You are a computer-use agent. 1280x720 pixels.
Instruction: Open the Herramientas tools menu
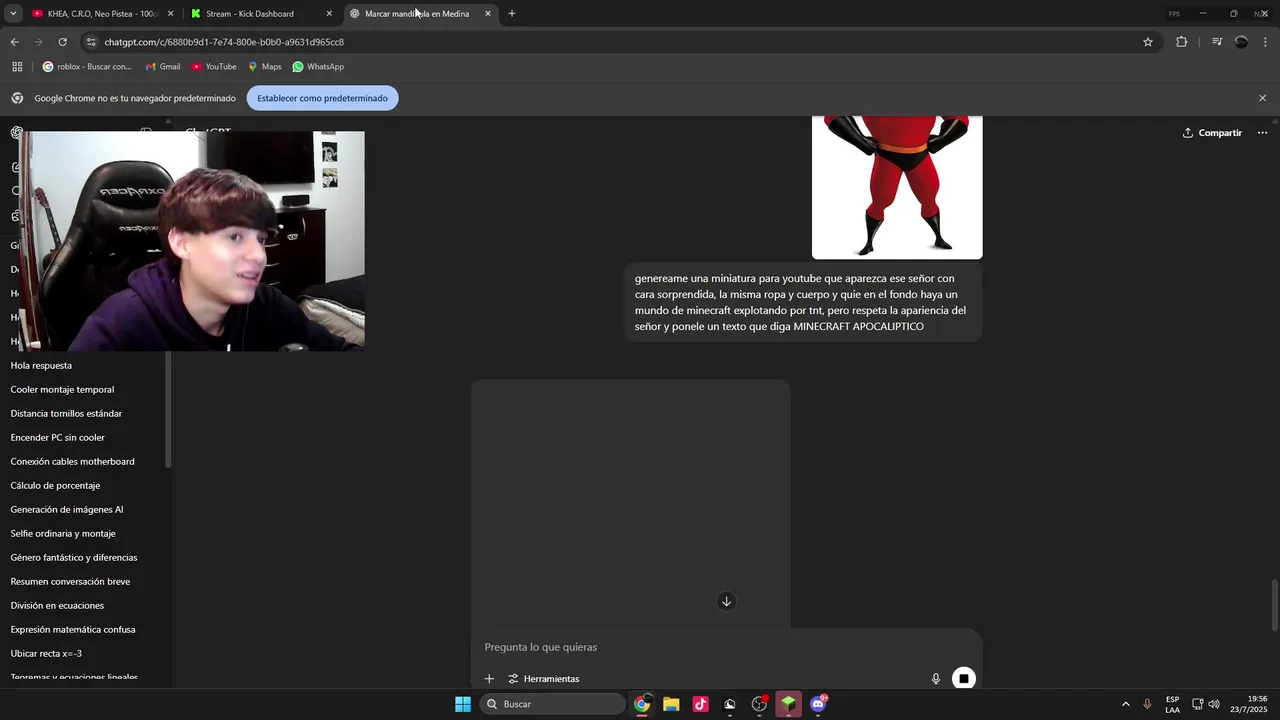click(x=543, y=678)
